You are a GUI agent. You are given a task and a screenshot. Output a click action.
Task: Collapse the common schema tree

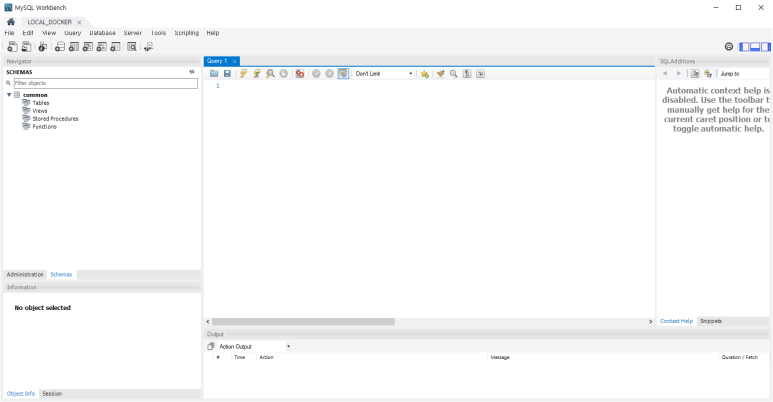[x=9, y=95]
